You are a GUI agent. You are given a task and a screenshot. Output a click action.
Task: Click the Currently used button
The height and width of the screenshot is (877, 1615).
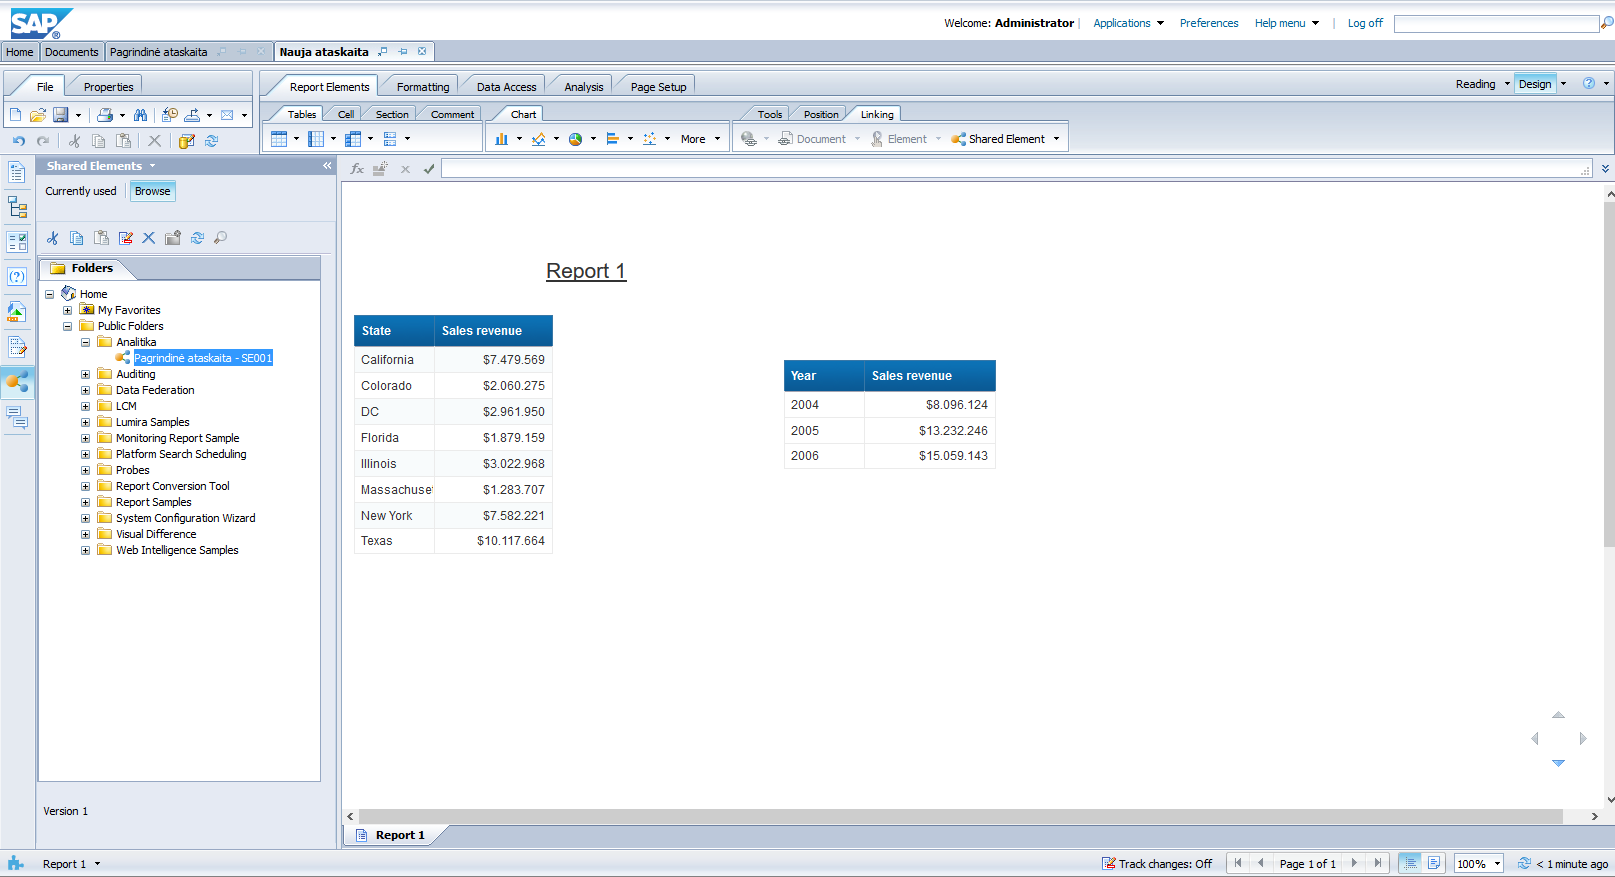(x=81, y=191)
